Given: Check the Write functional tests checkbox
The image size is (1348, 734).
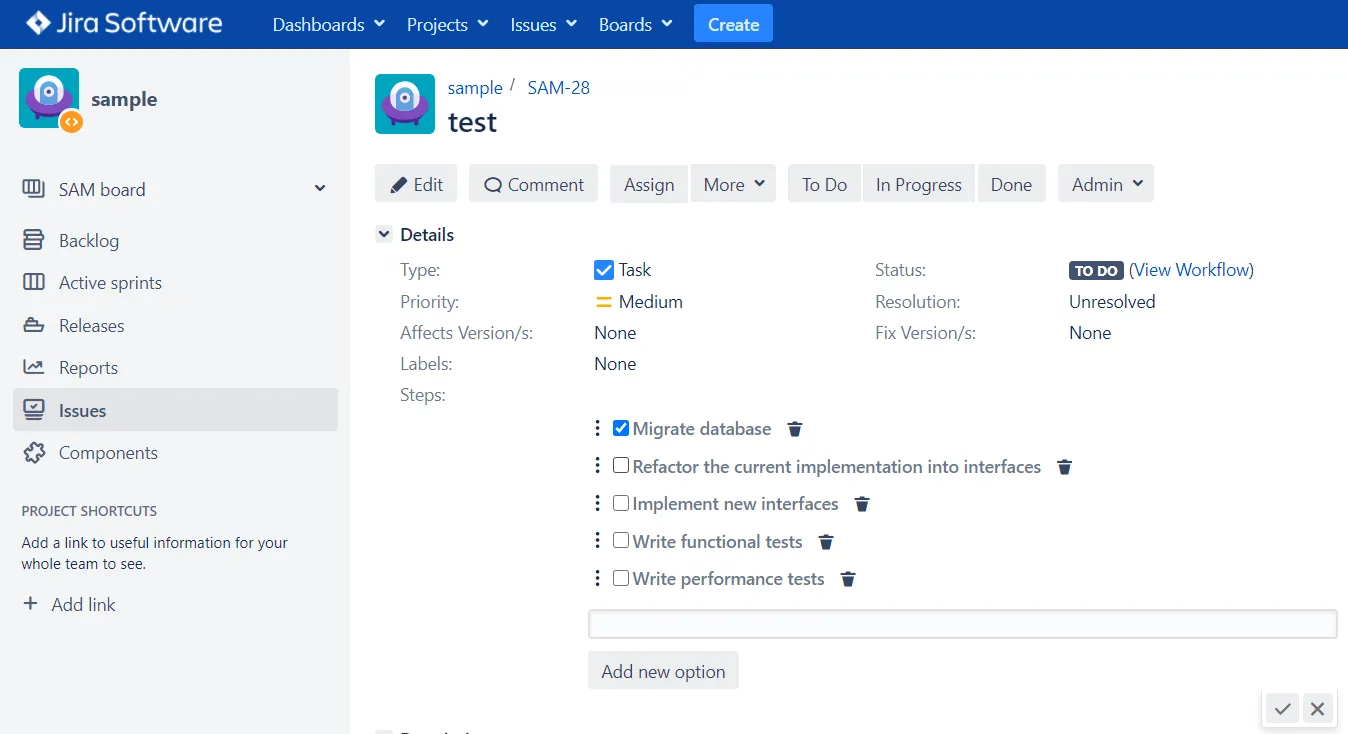Looking at the screenshot, I should click(621, 540).
